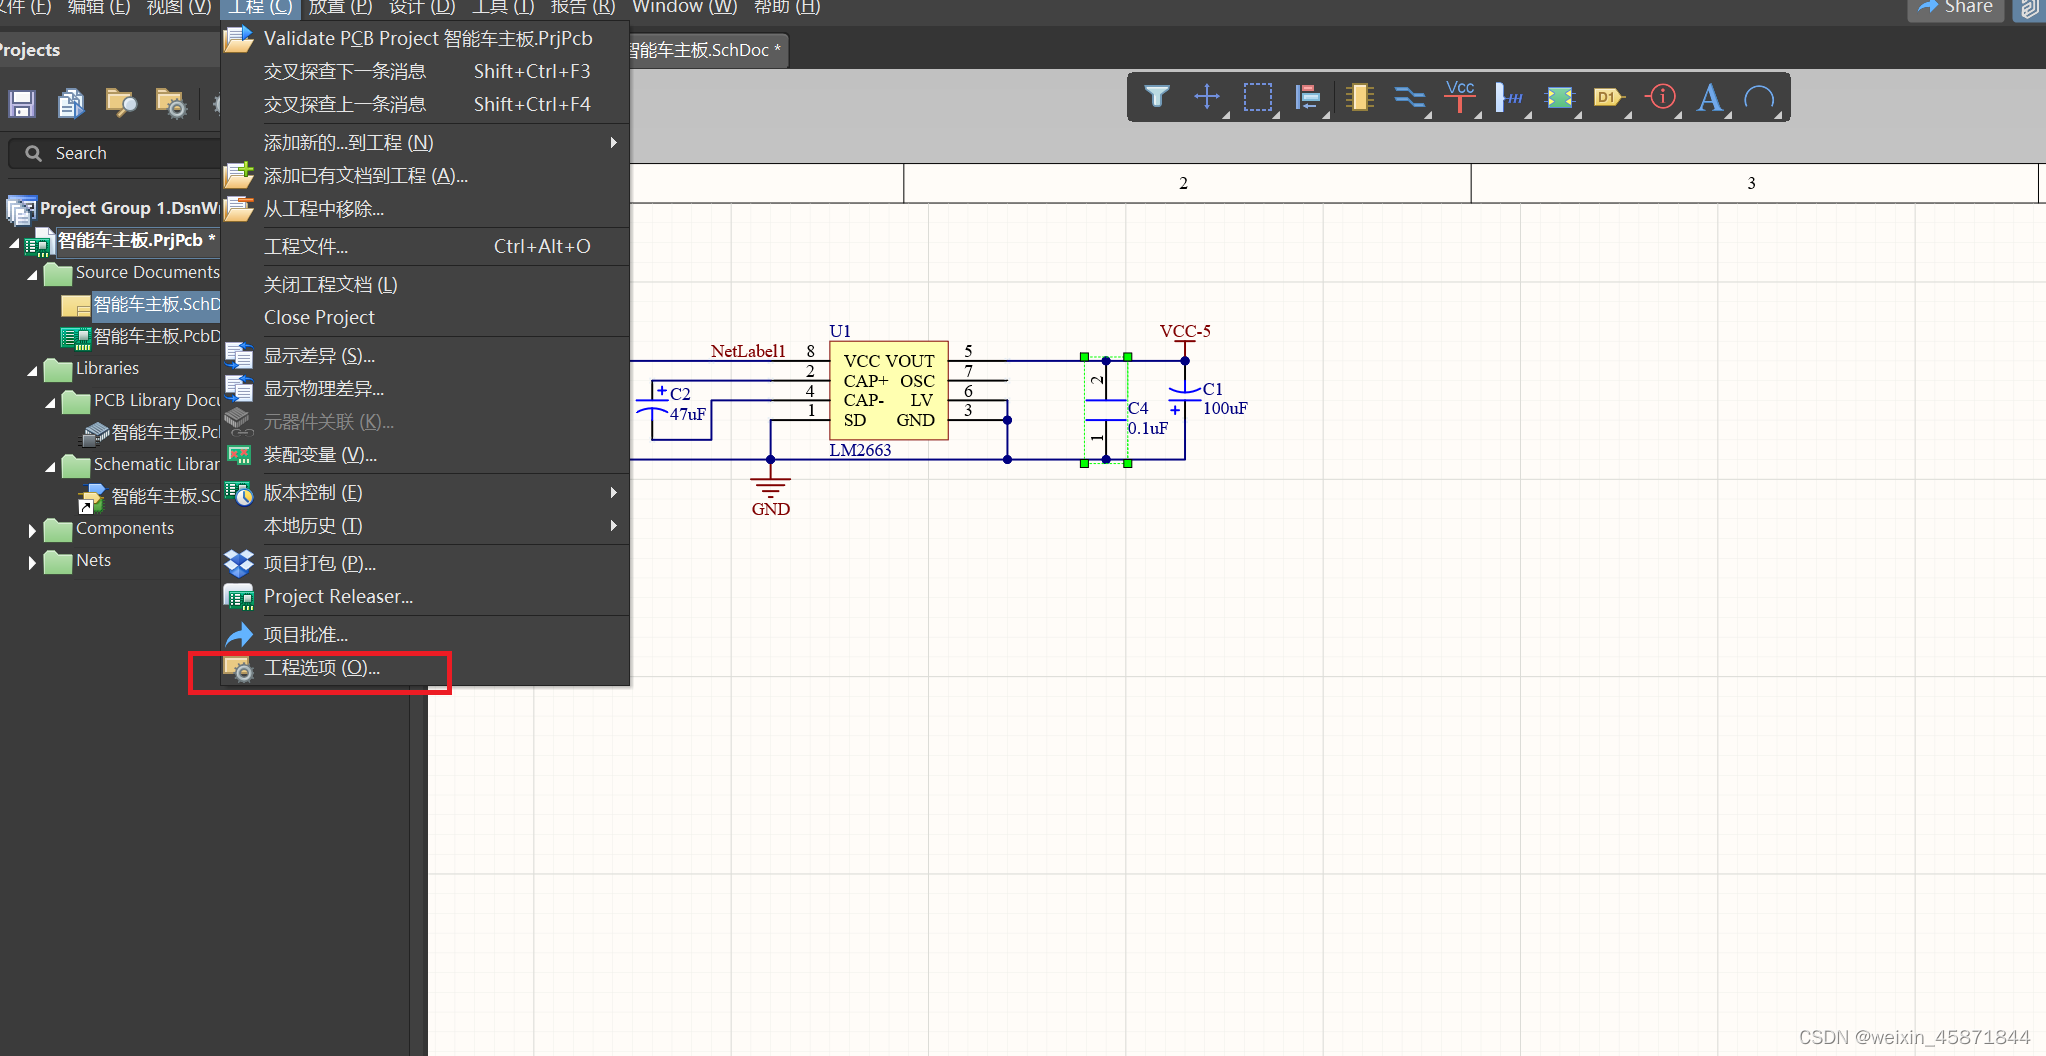2046x1056 pixels.
Task: Click the Search field in Projects panel
Action: [x=120, y=153]
